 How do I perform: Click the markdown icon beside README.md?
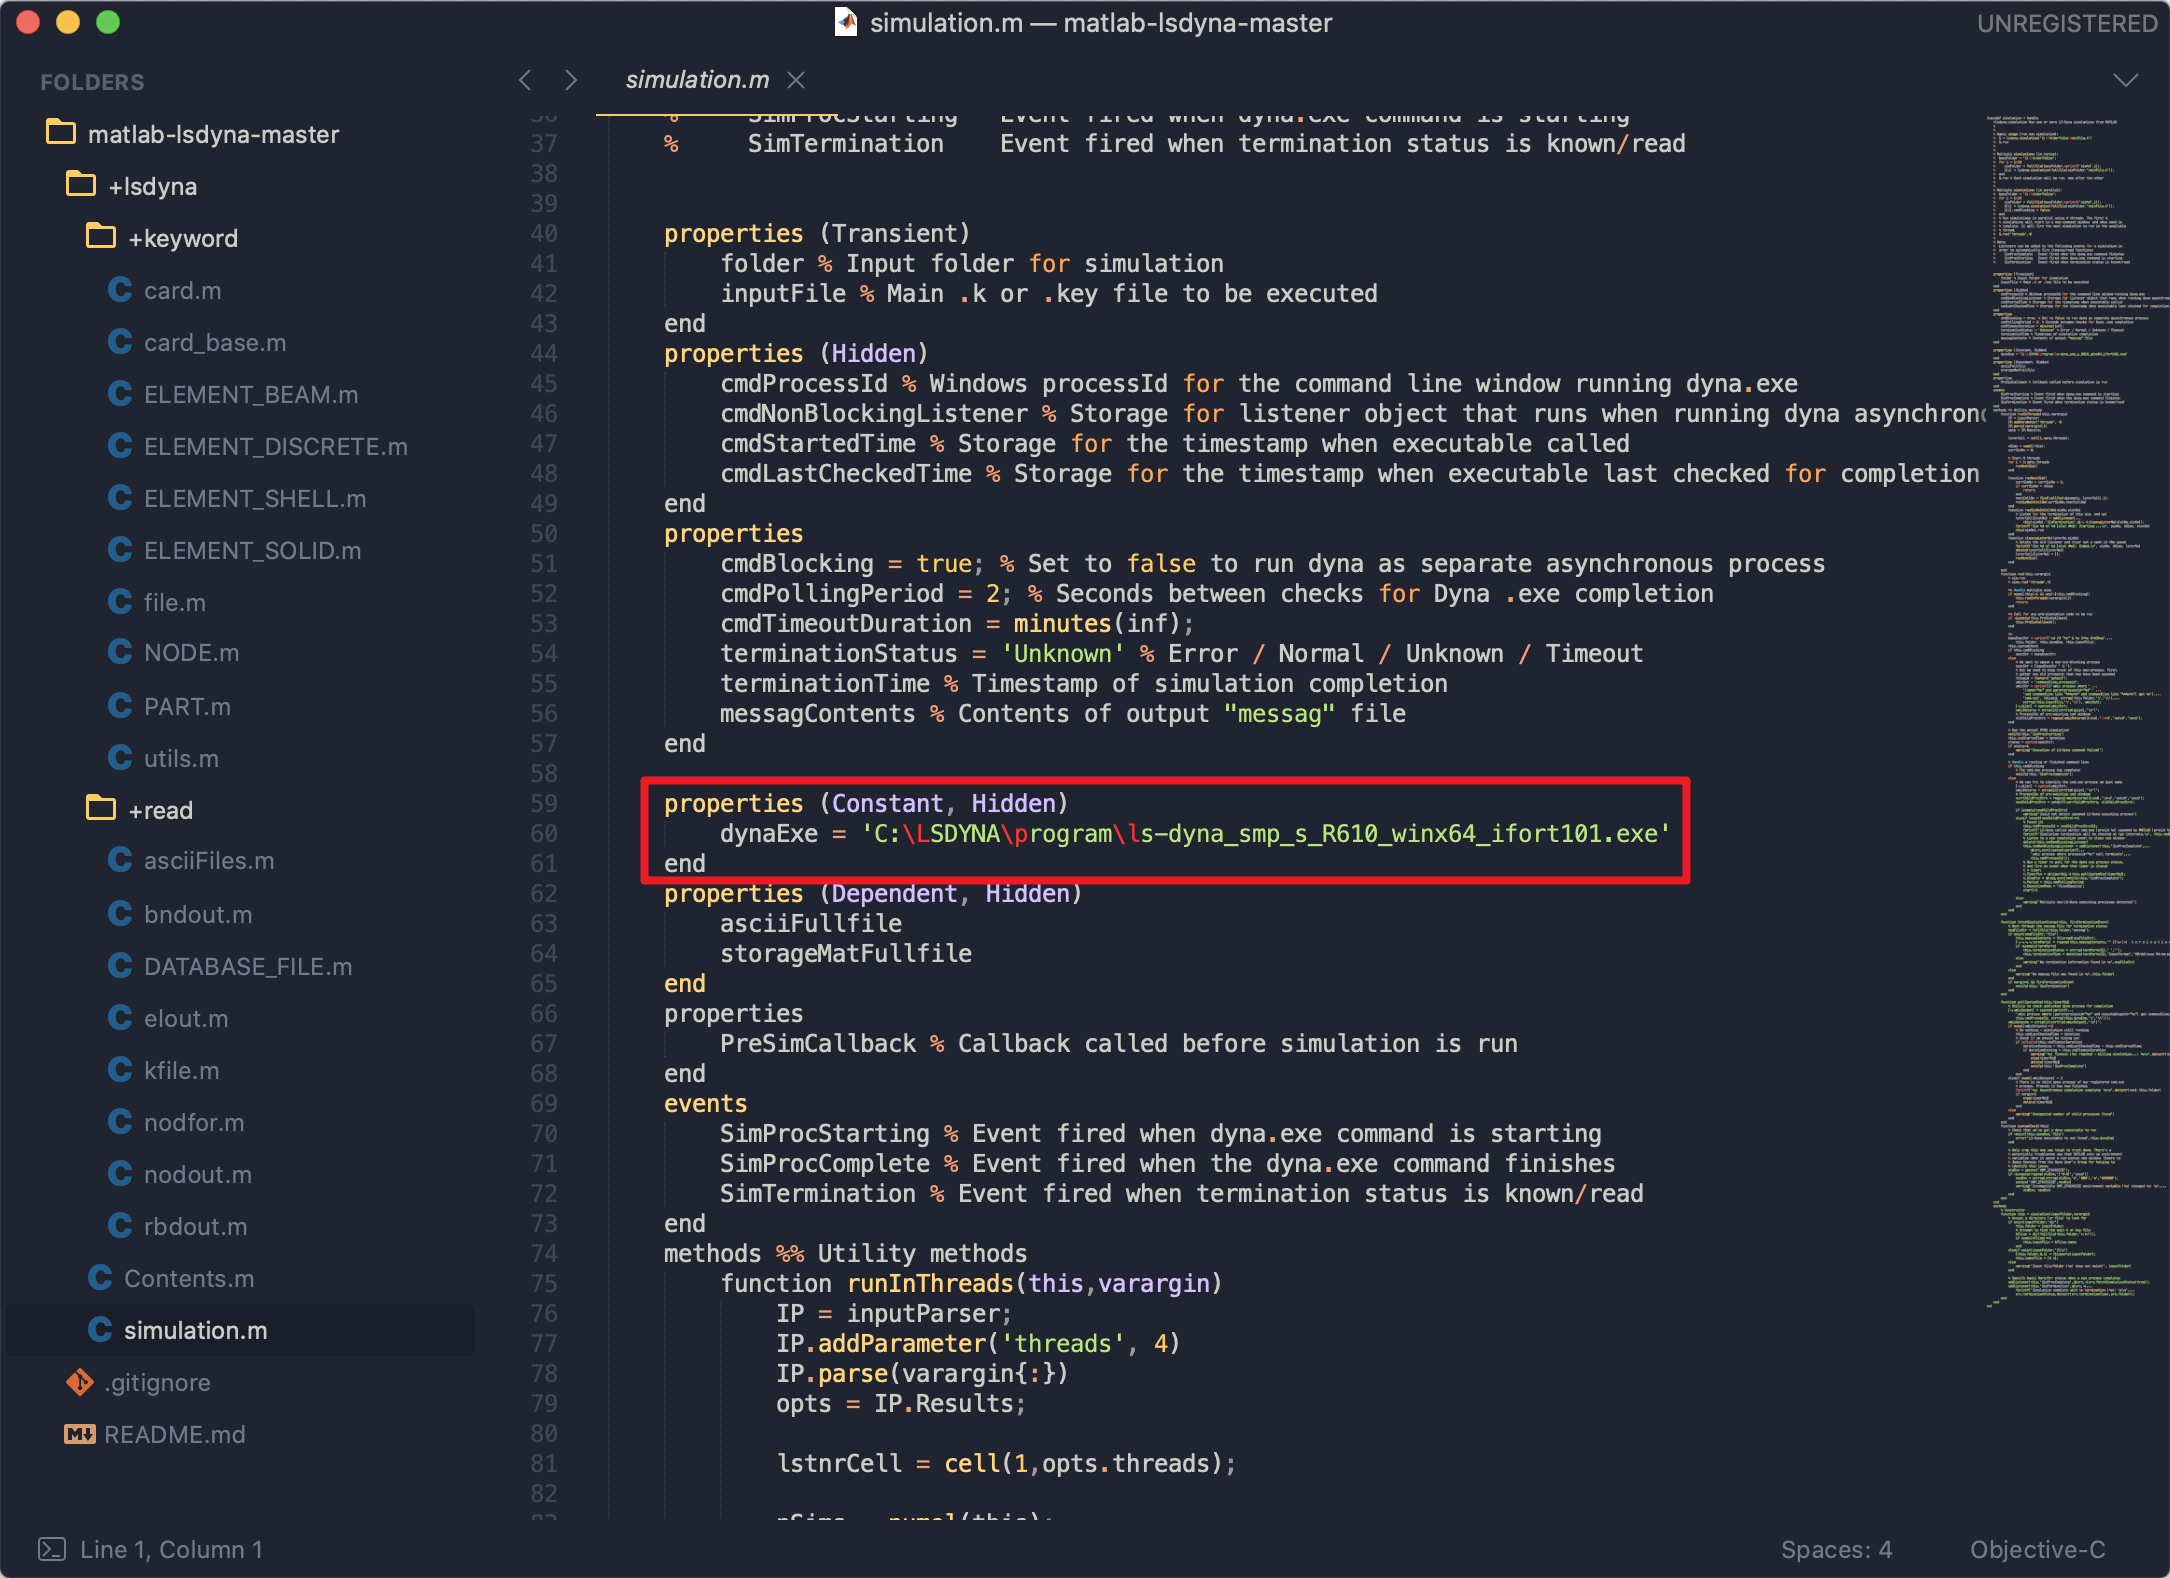point(79,1434)
